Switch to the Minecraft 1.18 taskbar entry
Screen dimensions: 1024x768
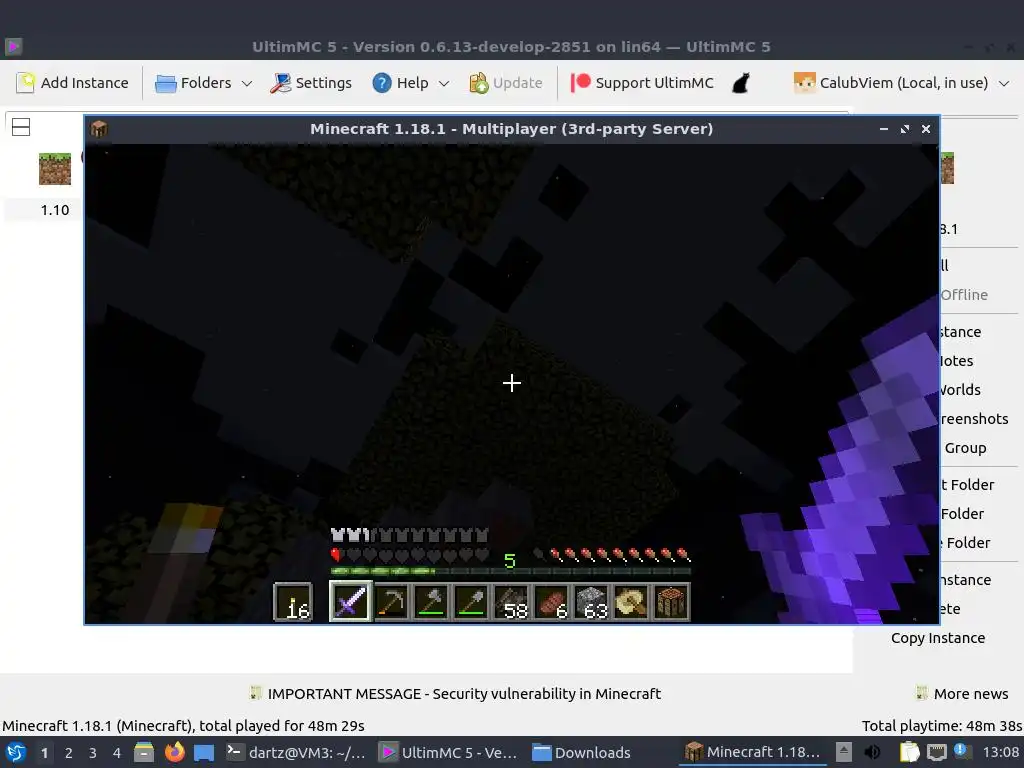point(752,752)
